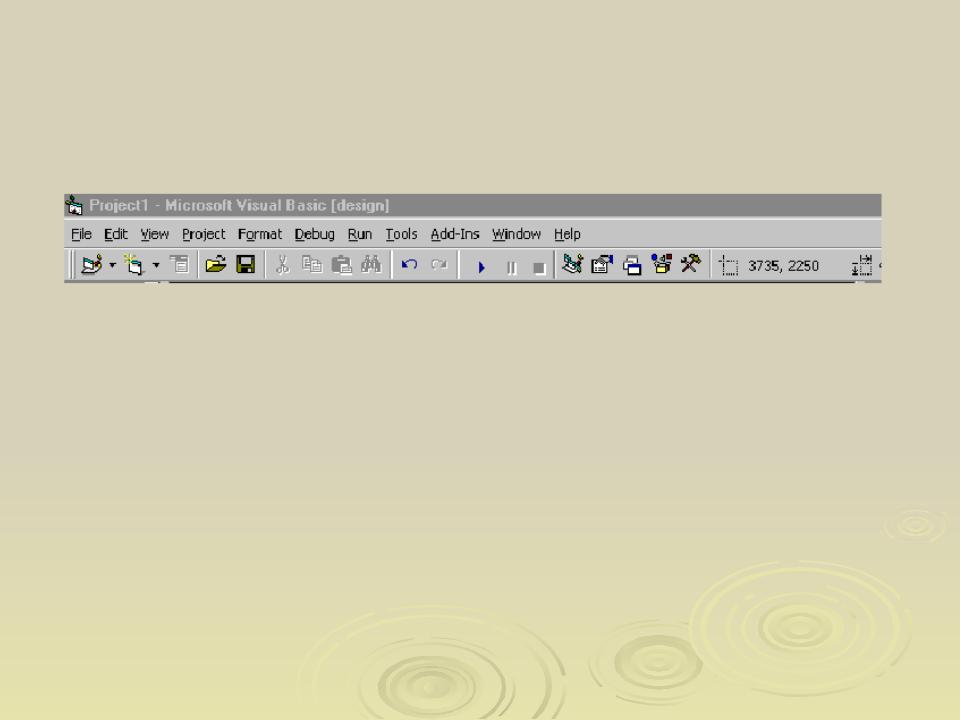Open the Tools menu
The image size is (960, 720).
[401, 234]
